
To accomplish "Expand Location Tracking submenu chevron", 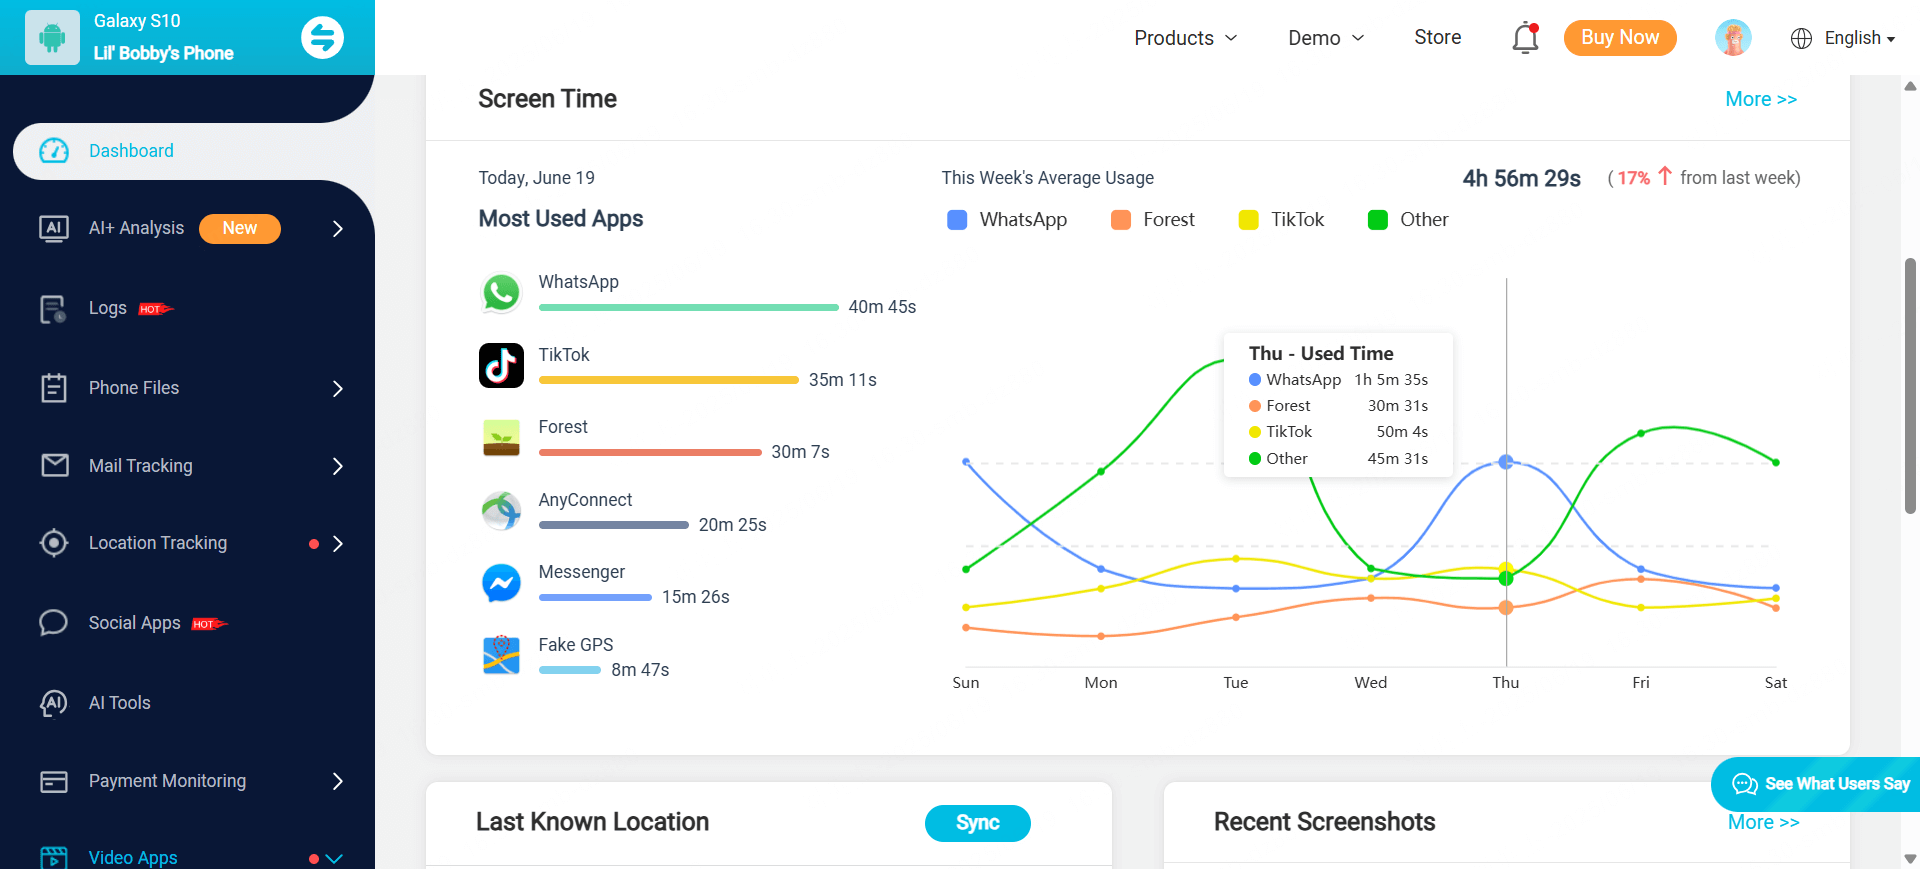I will pyautogui.click(x=338, y=543).
